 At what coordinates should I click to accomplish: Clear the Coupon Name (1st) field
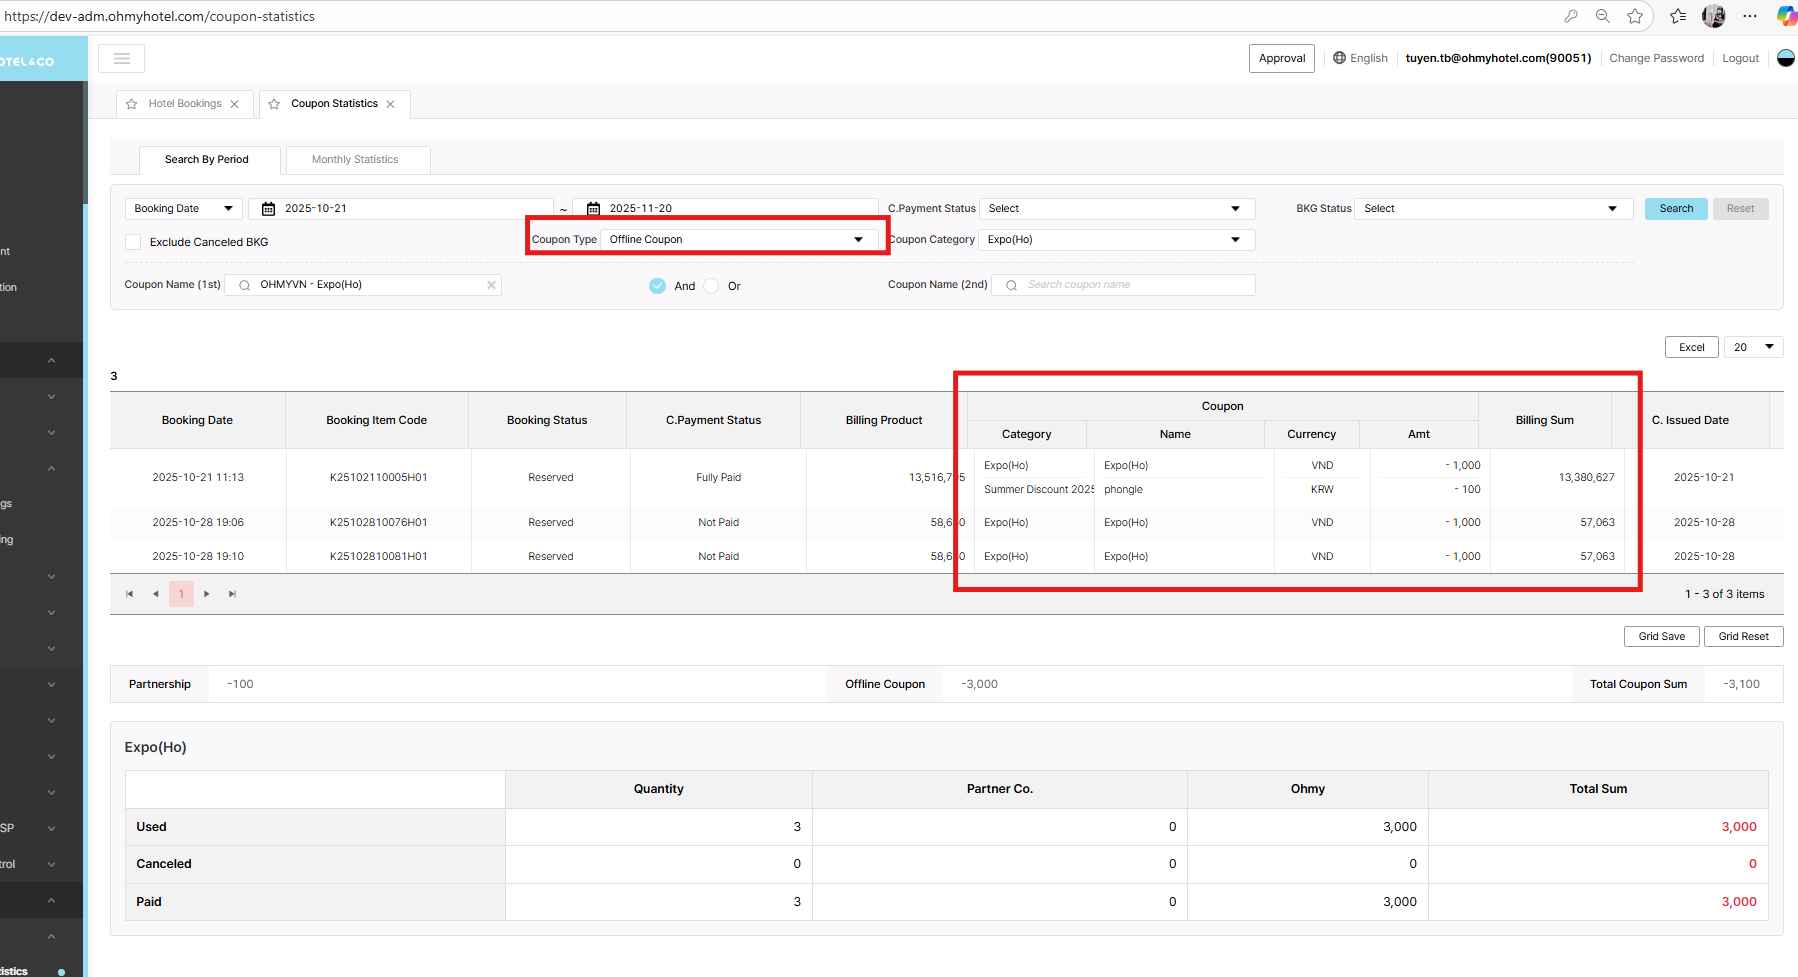(491, 285)
